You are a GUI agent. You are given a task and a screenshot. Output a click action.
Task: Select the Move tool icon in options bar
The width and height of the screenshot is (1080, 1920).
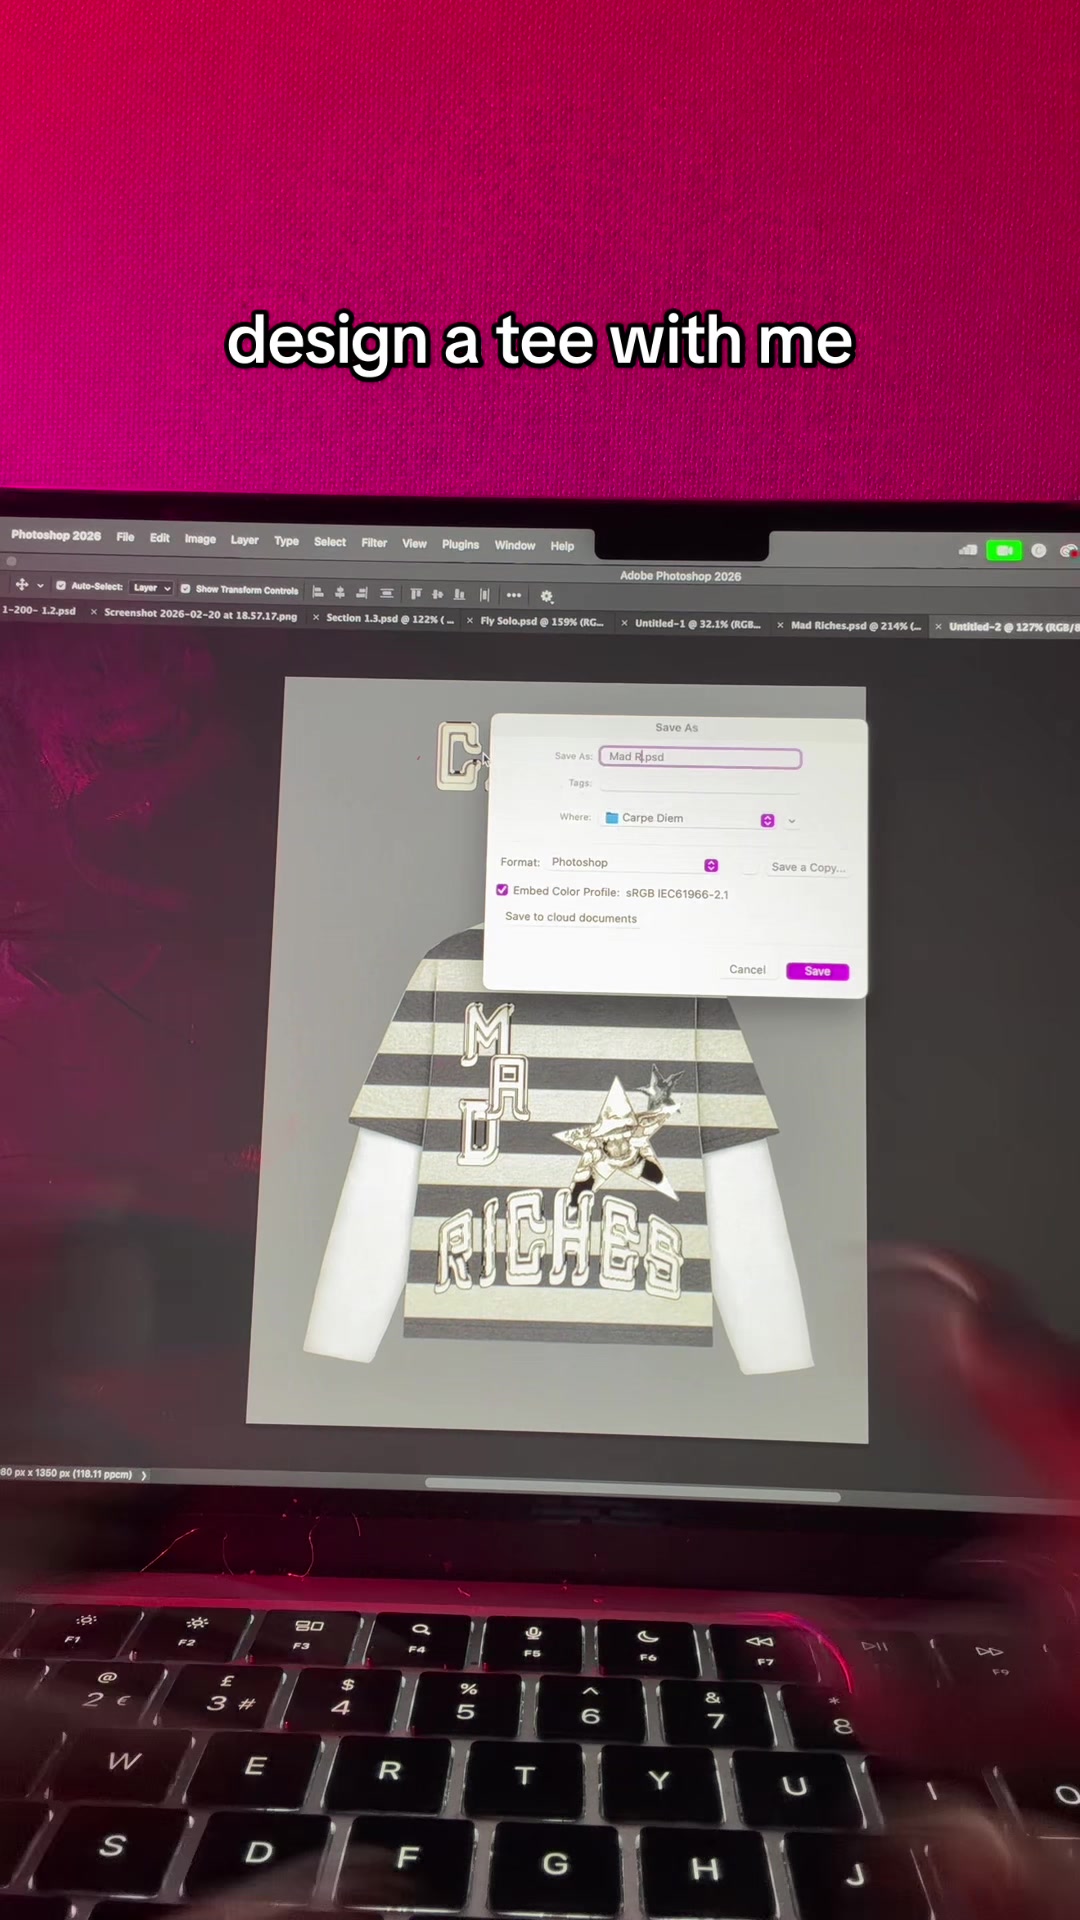click(x=22, y=584)
